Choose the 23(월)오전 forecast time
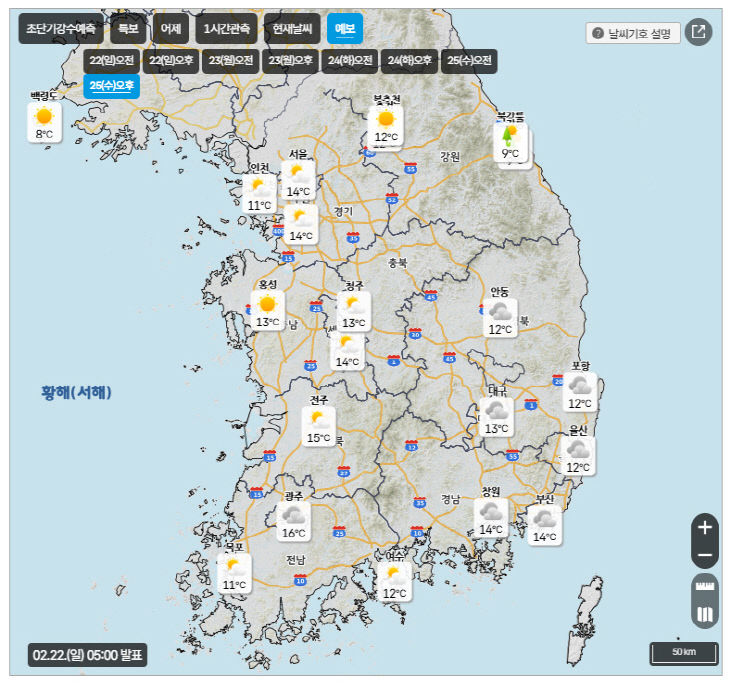Image resolution: width=730 pixels, height=686 pixels. [x=230, y=61]
